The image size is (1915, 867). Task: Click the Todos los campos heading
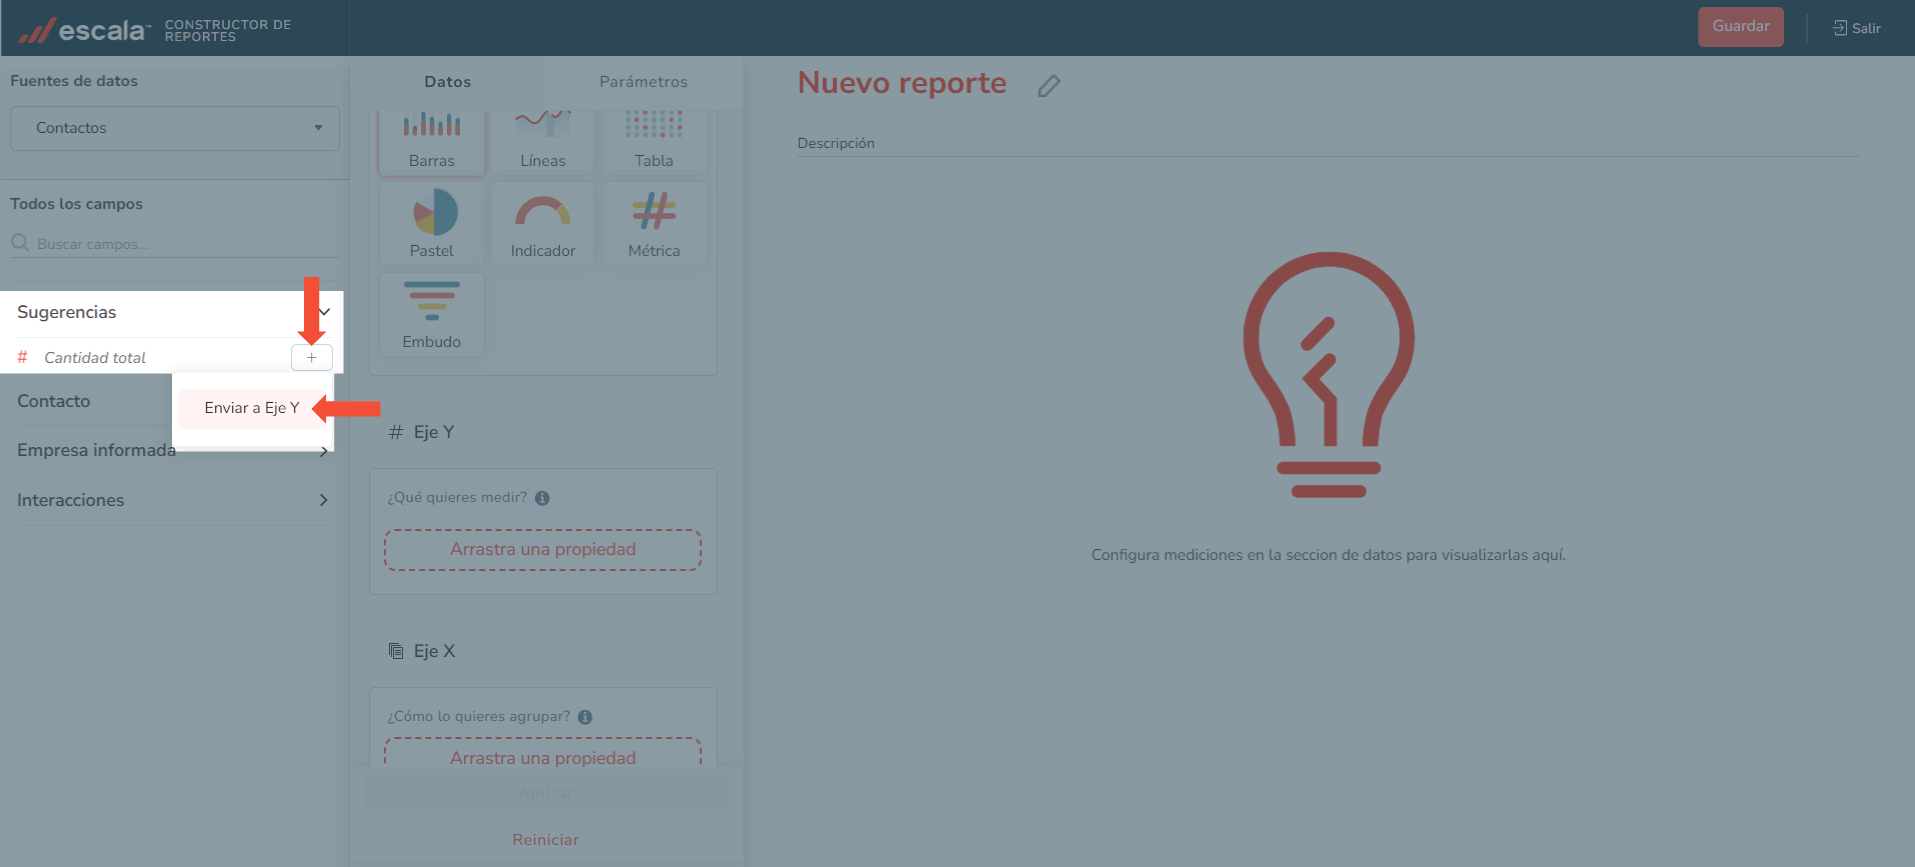(77, 204)
